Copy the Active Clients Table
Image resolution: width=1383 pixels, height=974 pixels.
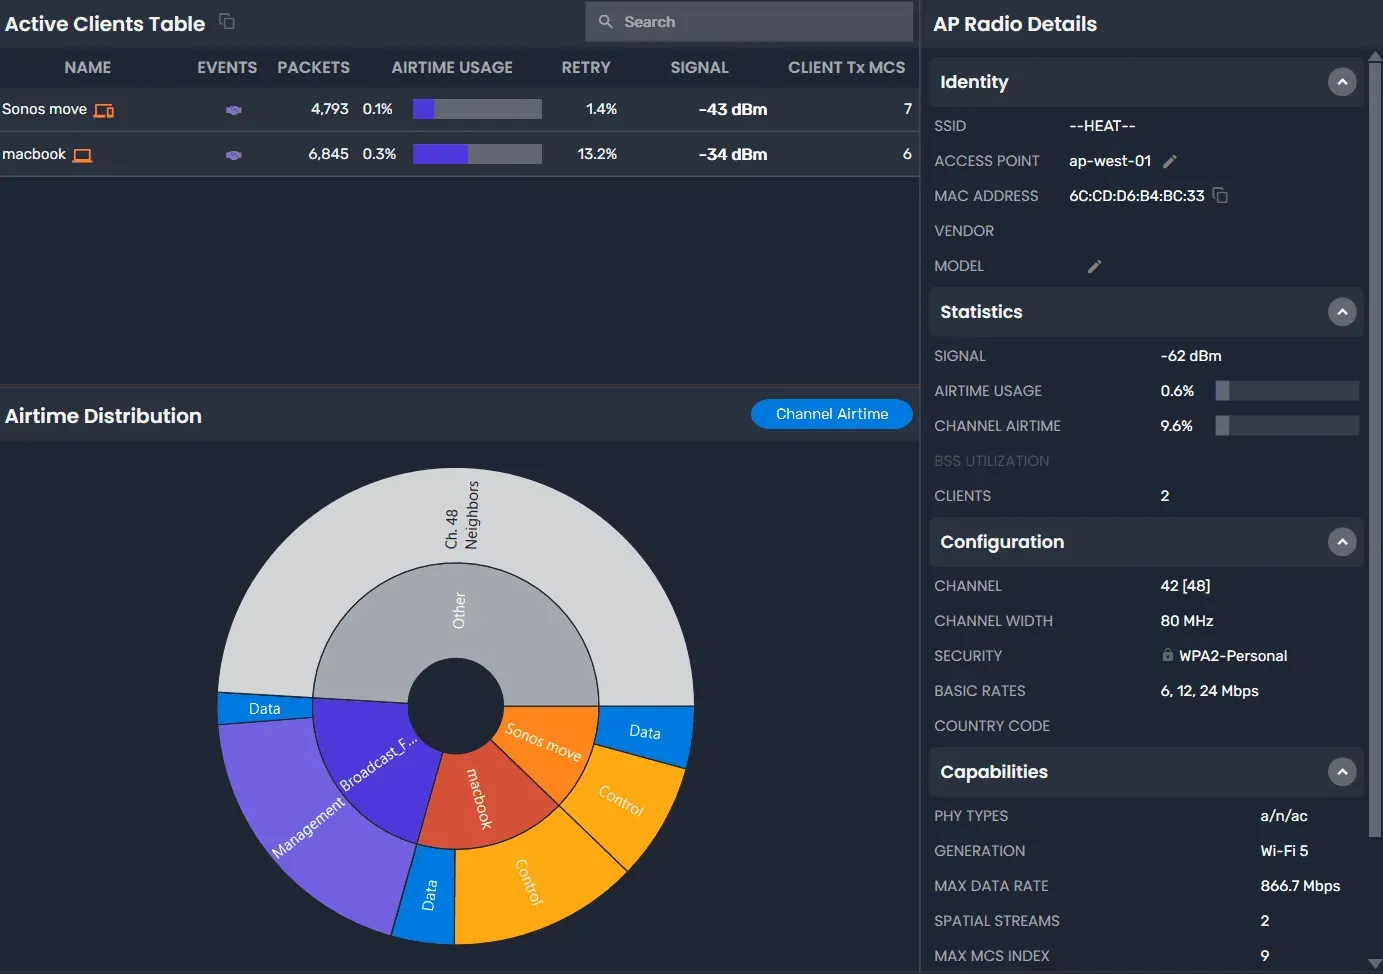click(x=227, y=20)
